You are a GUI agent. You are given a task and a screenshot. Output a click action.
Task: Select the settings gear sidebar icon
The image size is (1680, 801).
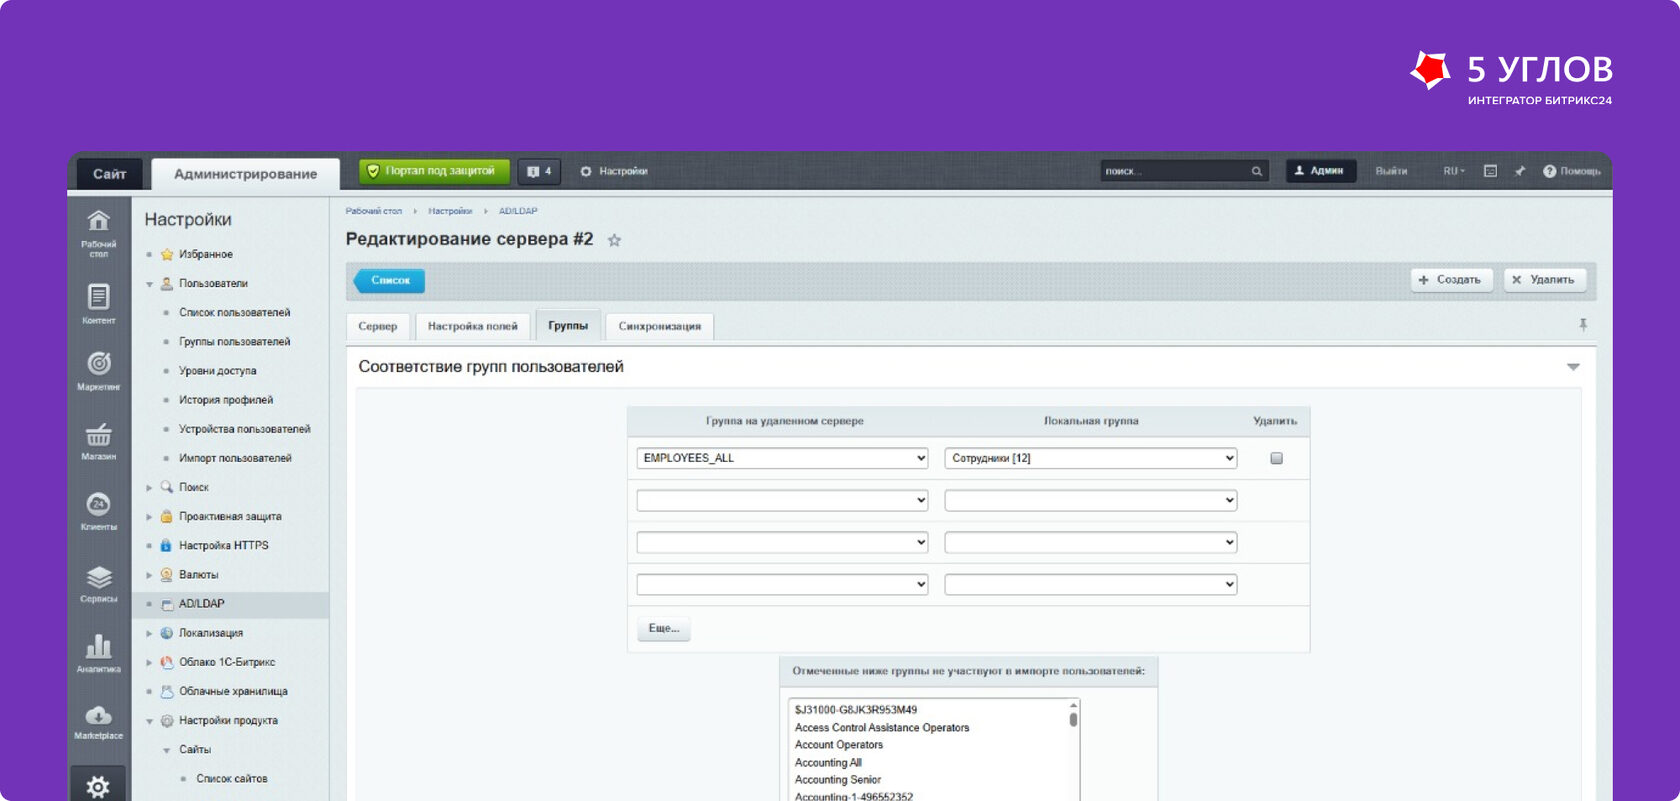click(x=98, y=786)
